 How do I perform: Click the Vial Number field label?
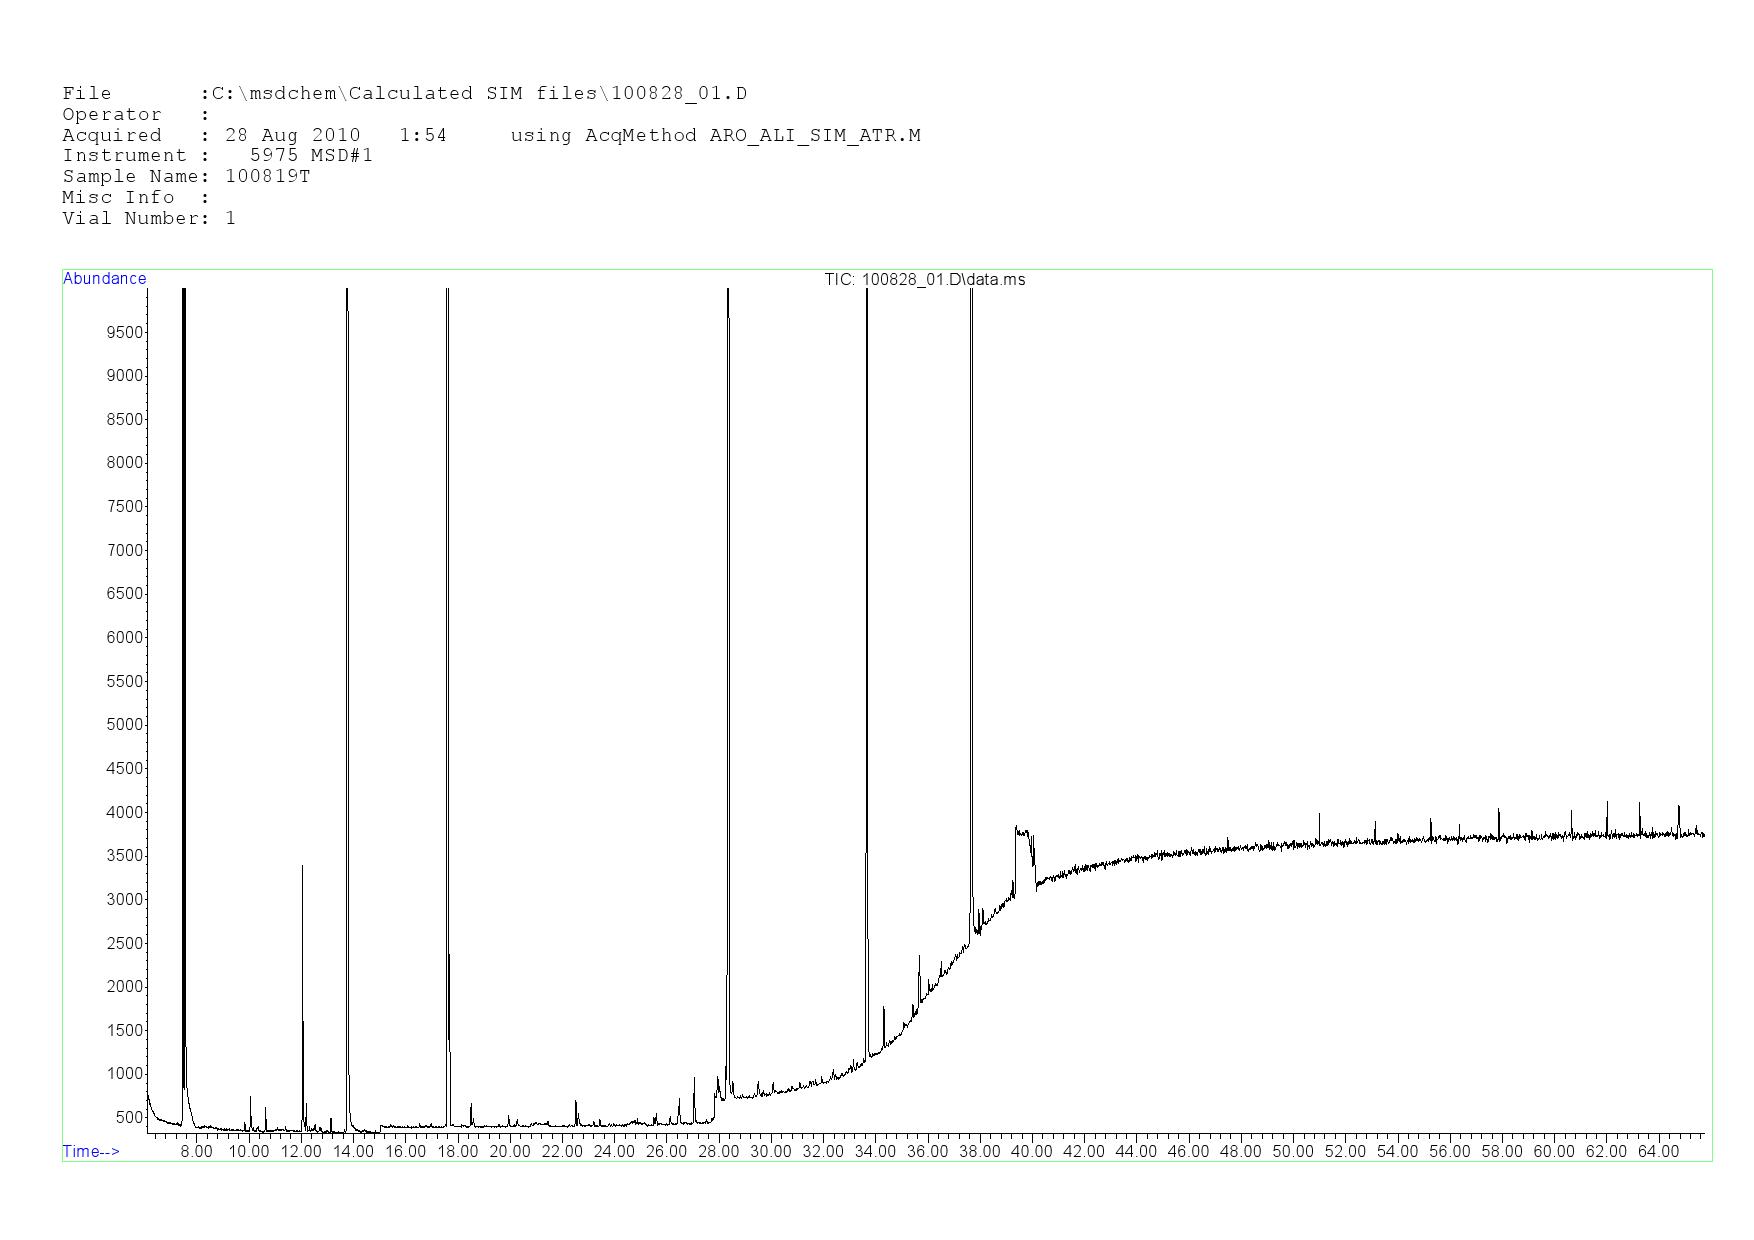pos(130,219)
